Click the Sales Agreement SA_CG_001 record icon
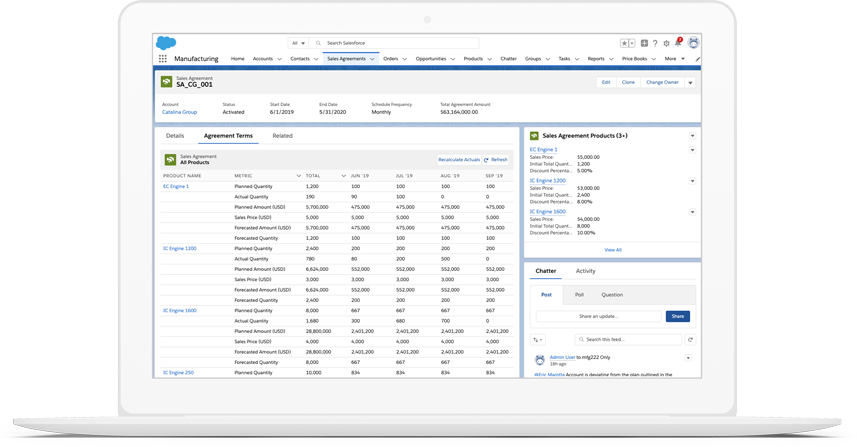The height and width of the screenshot is (447, 857). (x=166, y=82)
